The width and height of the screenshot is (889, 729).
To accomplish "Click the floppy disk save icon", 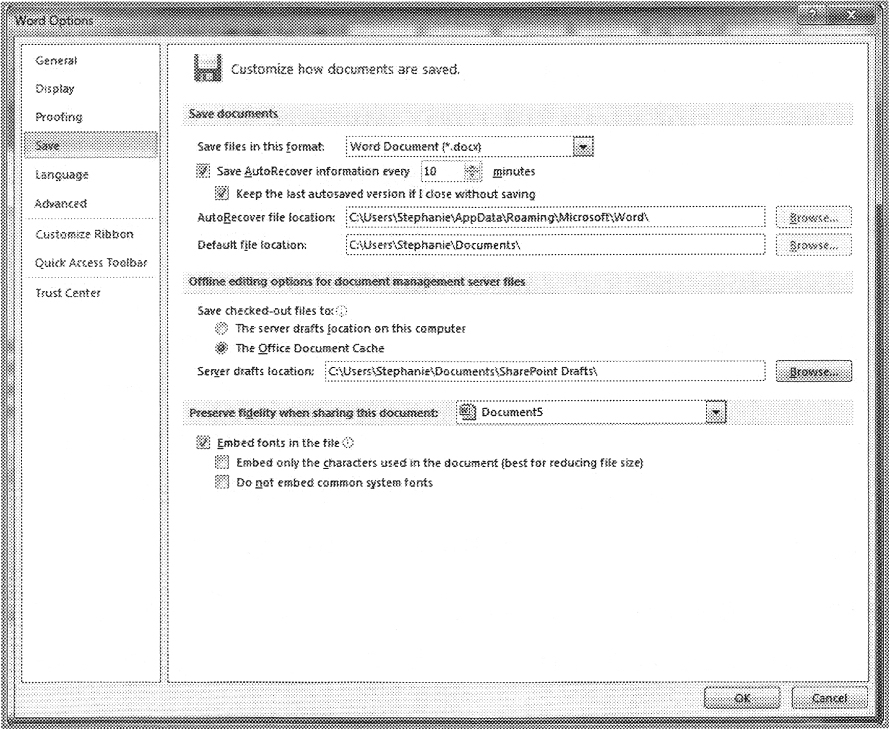I will (x=208, y=68).
